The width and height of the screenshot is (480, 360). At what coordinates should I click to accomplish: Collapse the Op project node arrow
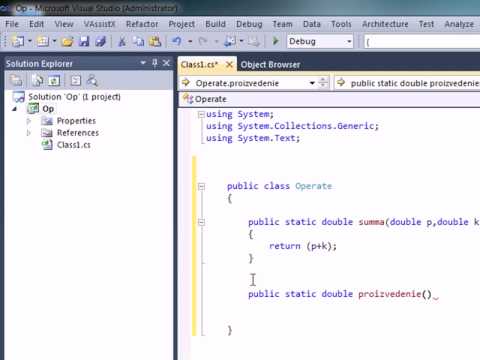coord(14,109)
